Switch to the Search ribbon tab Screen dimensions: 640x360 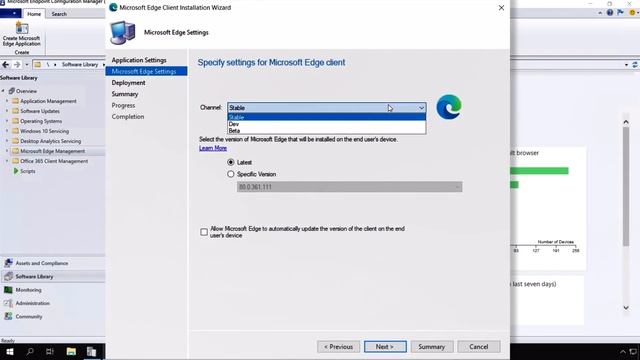tap(59, 14)
